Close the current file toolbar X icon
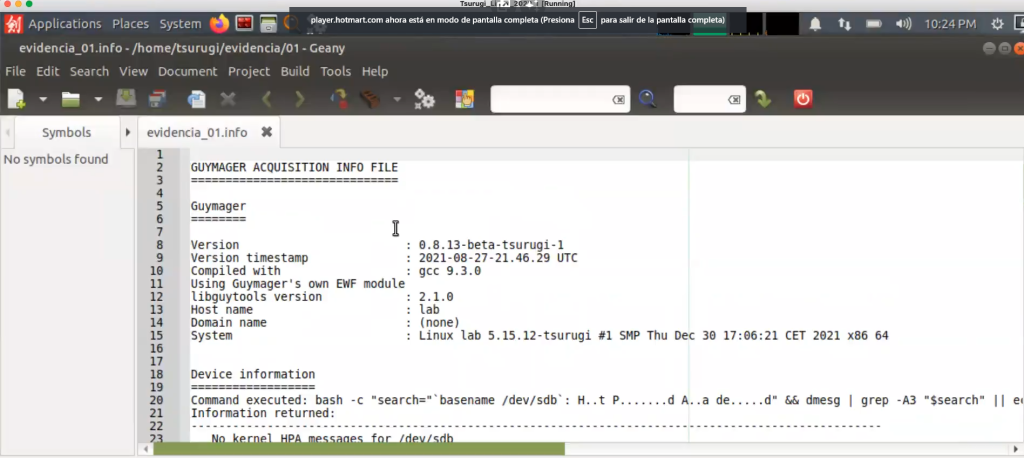 227,99
